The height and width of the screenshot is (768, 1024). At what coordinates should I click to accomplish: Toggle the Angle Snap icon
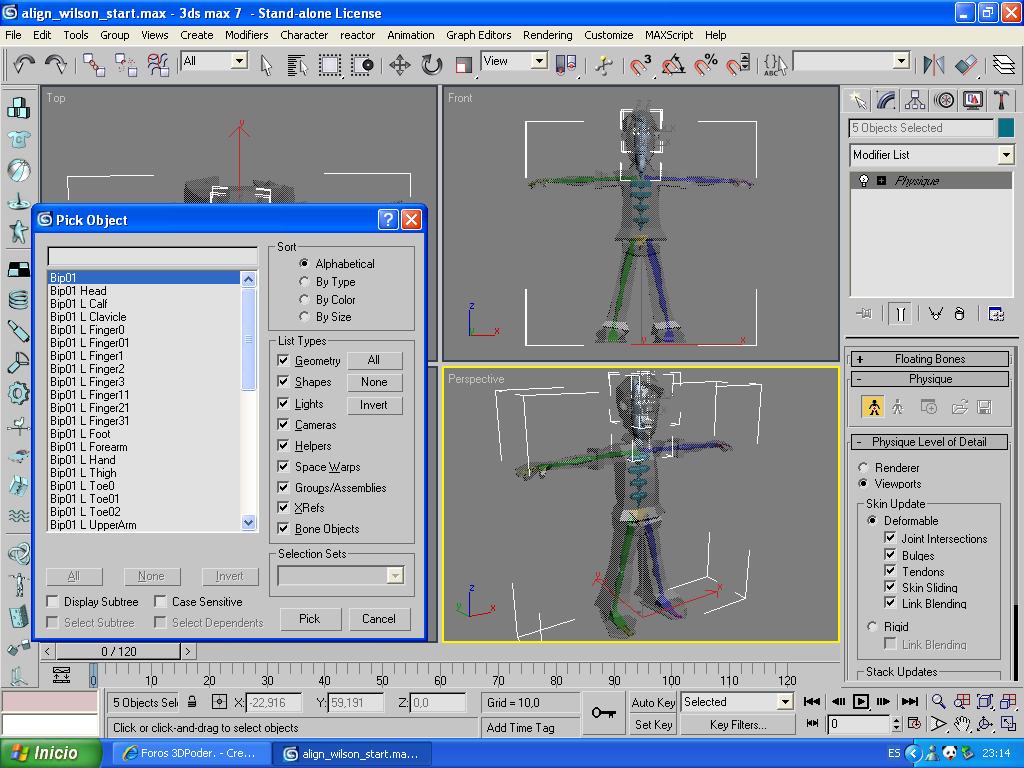click(673, 65)
